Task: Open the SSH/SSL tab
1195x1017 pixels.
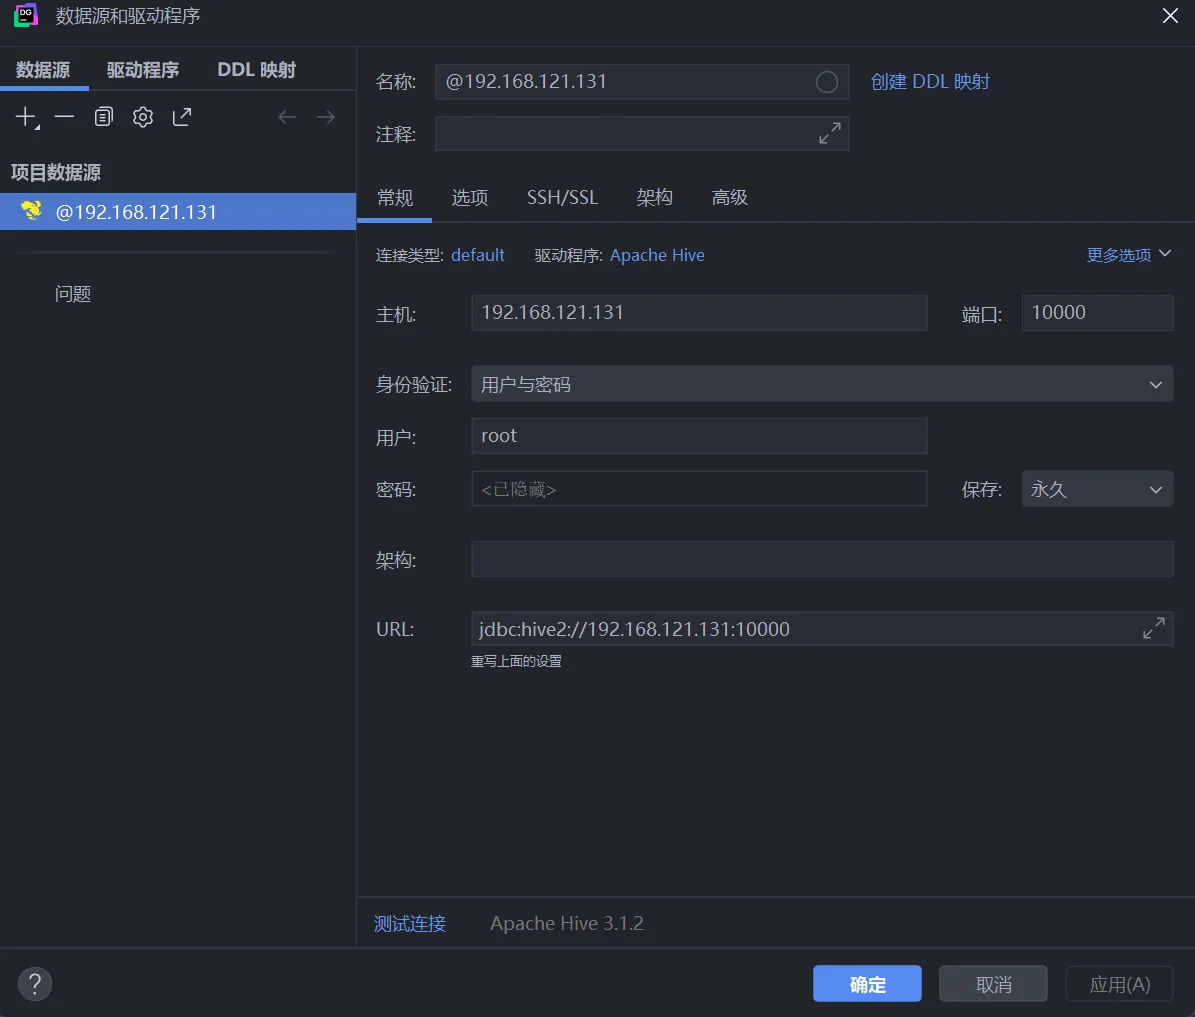Action: pos(562,197)
